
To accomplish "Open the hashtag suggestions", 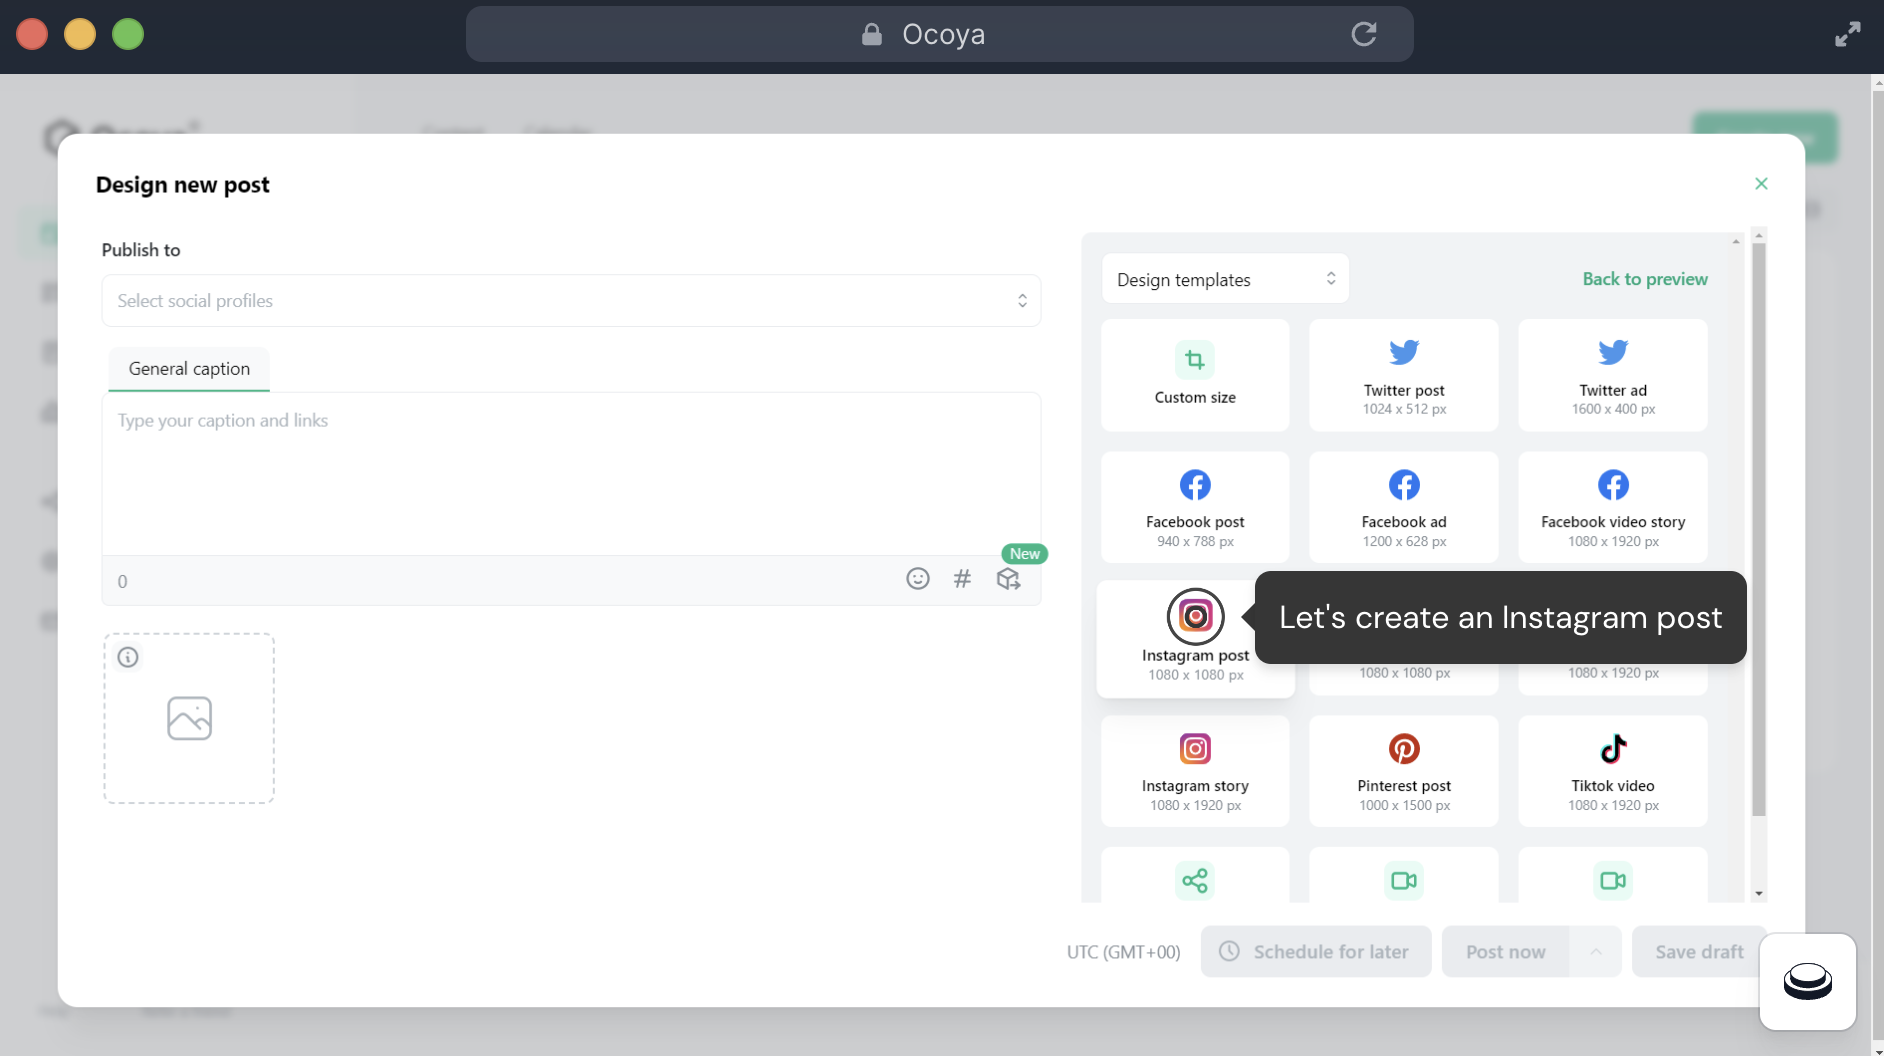I will (962, 579).
